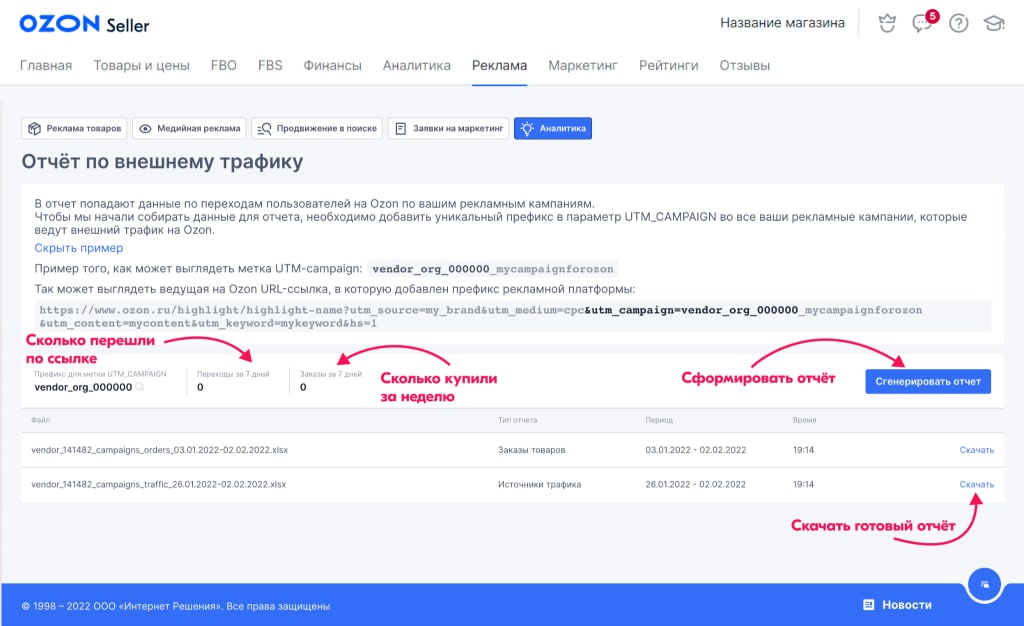
Task: Click the example ozon.ru URL code block
Action: pos(513,316)
